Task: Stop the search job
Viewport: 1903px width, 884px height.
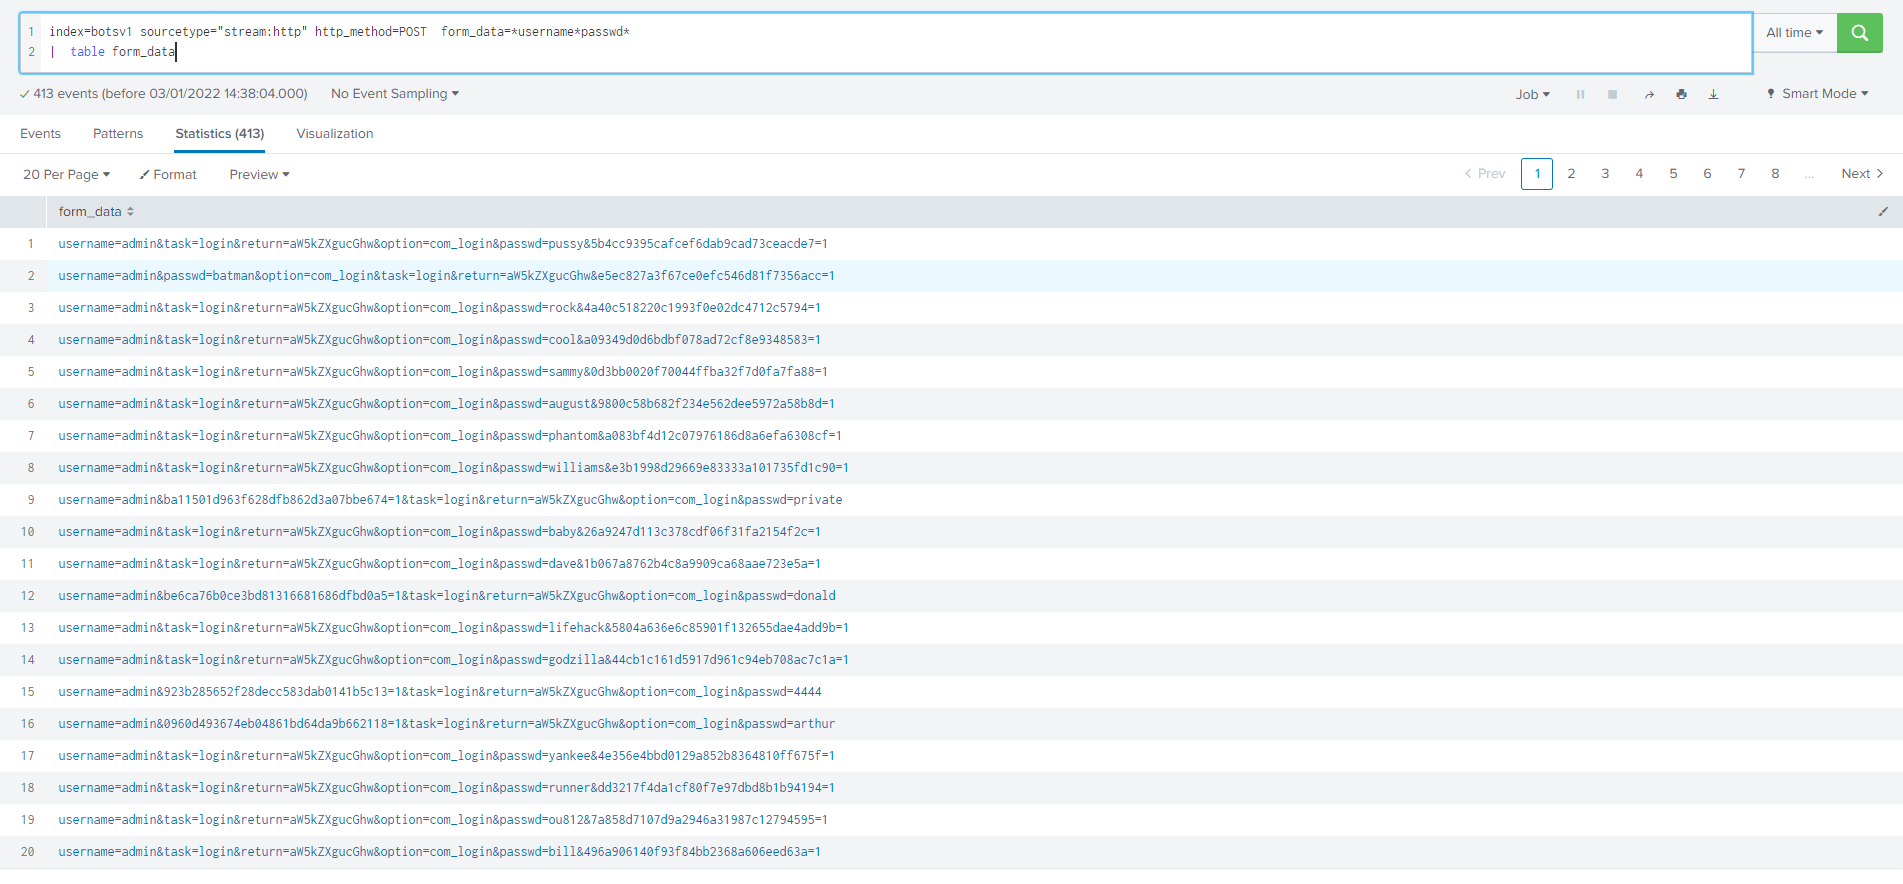Action: point(1612,94)
